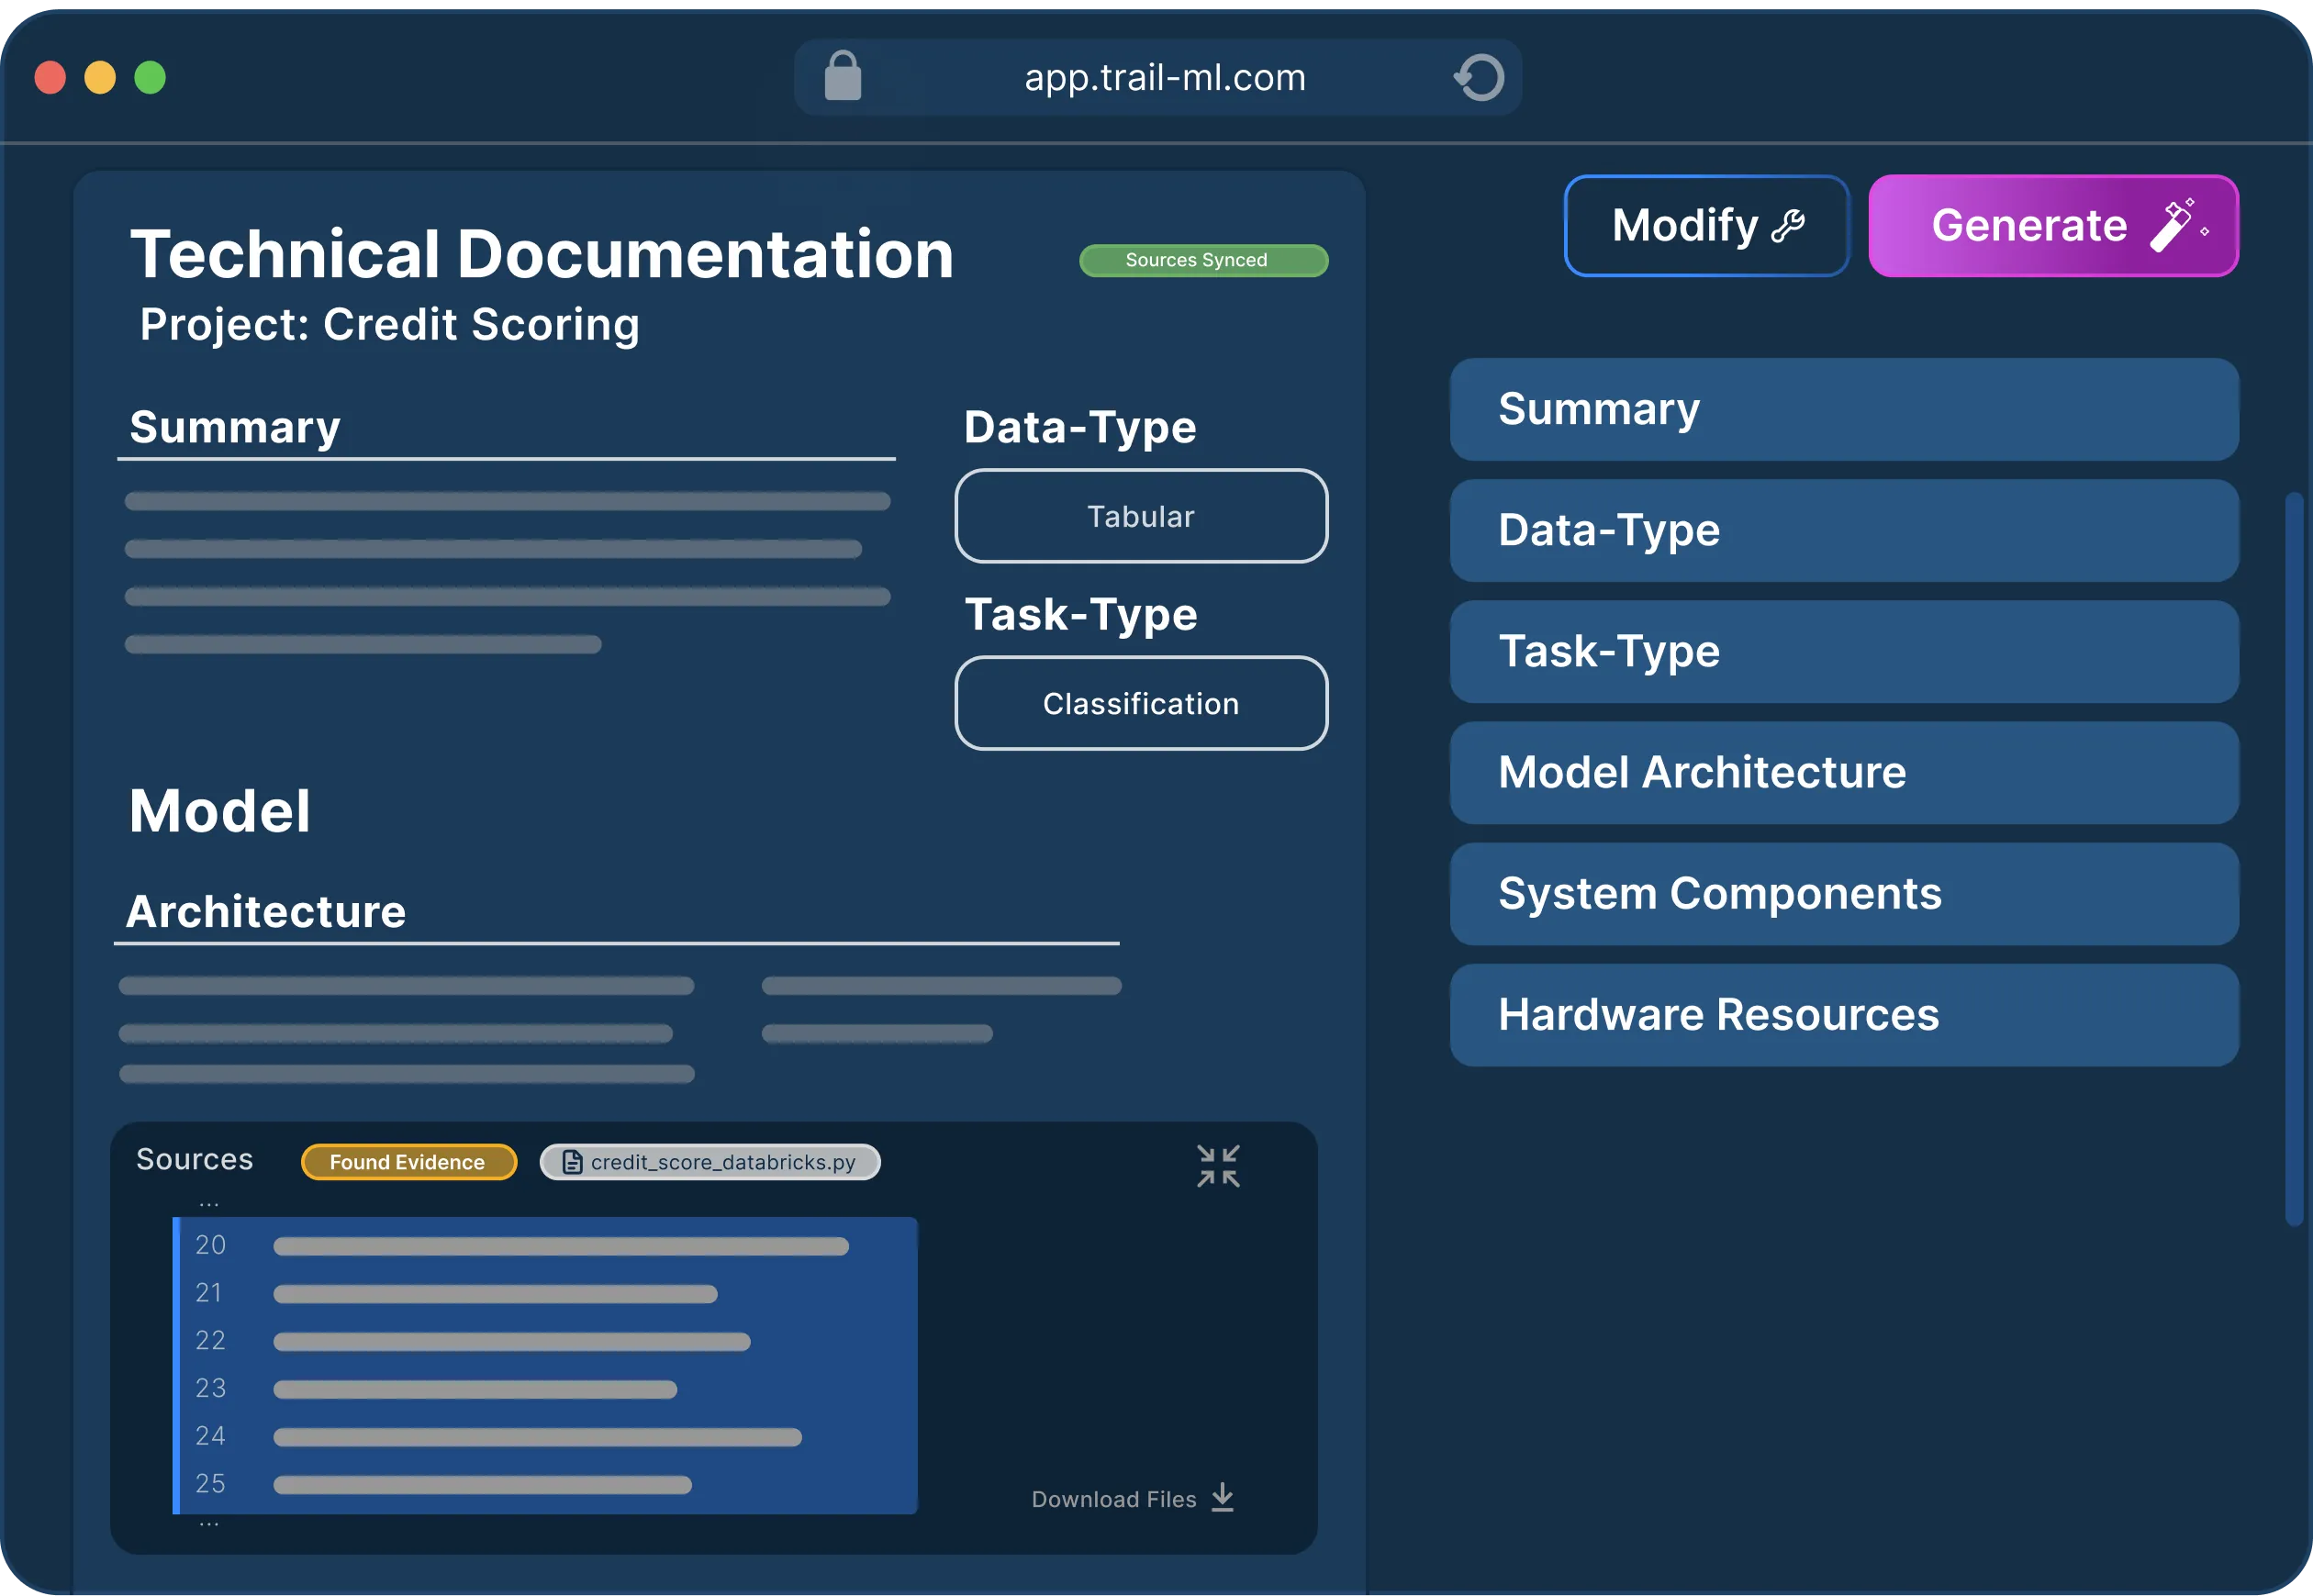Click the wrench icon on Modify

1788,226
